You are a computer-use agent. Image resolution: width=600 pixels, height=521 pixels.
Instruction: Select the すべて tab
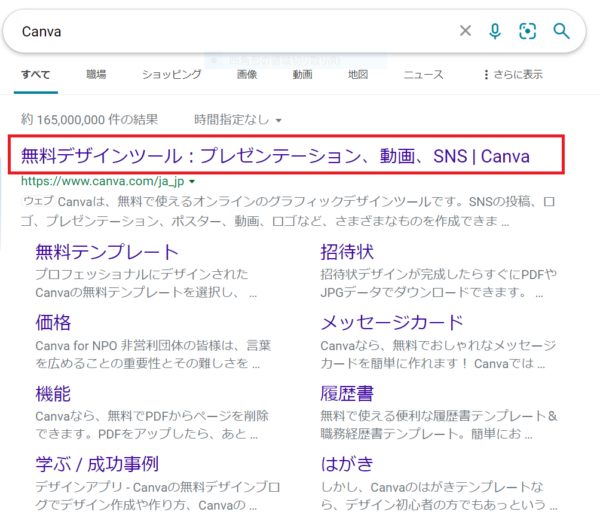click(36, 74)
